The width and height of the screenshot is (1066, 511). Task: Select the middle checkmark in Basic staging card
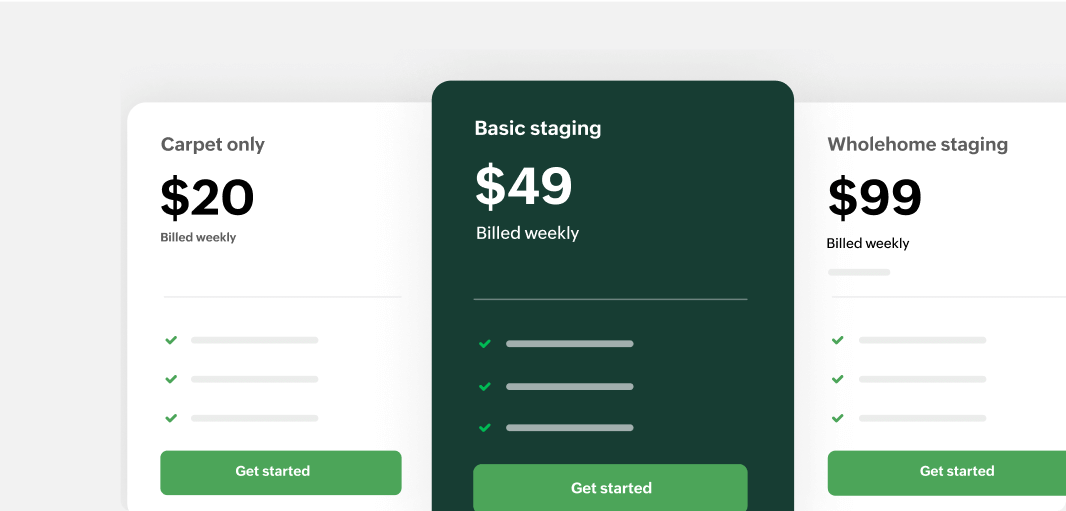(485, 386)
